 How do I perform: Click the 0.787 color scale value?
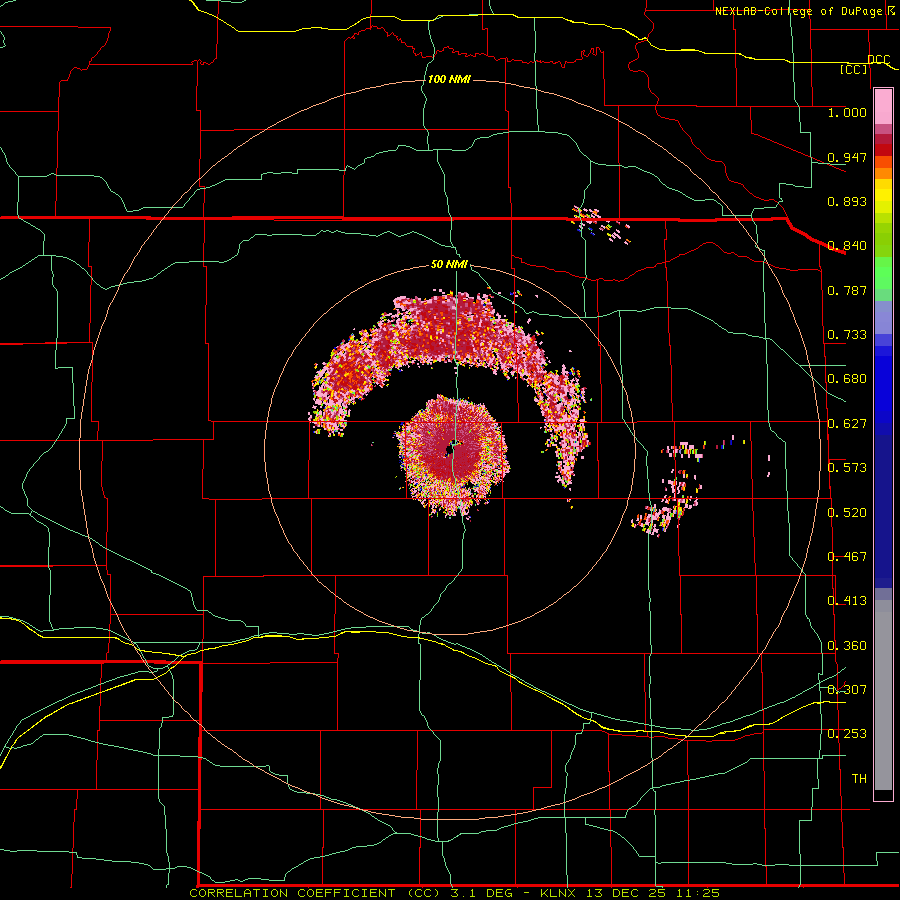click(x=847, y=290)
